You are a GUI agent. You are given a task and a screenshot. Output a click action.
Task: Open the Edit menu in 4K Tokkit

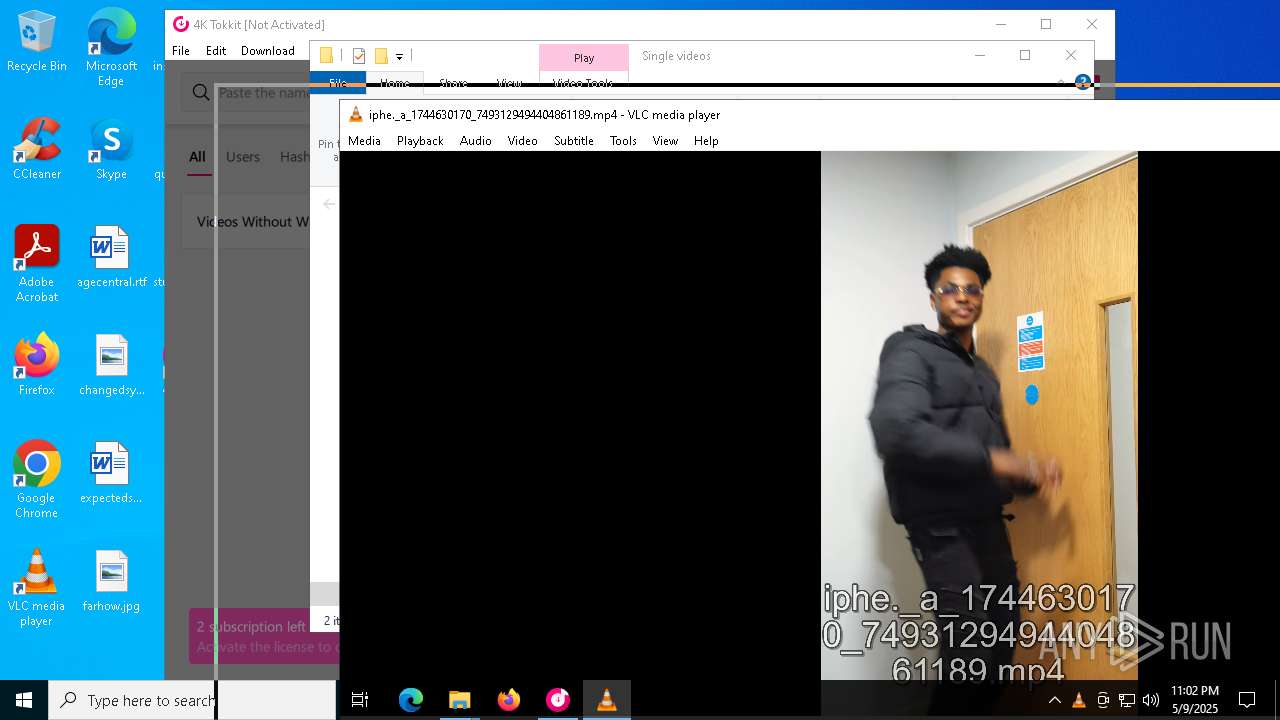(216, 51)
